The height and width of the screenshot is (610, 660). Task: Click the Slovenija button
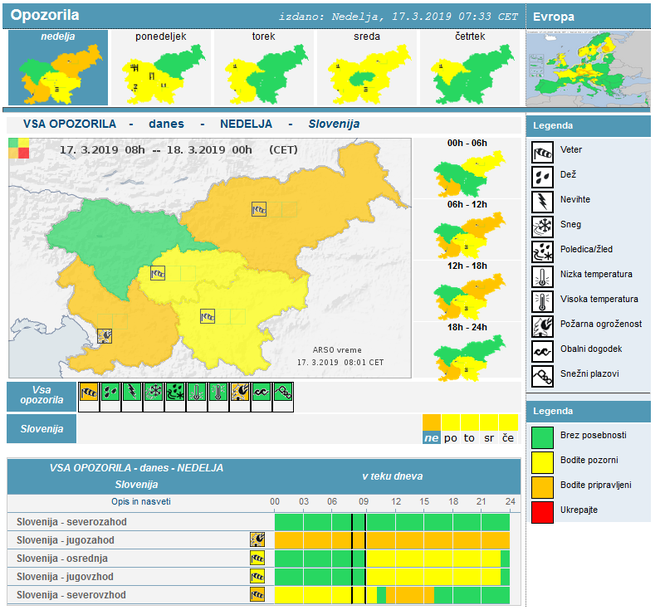(42, 429)
